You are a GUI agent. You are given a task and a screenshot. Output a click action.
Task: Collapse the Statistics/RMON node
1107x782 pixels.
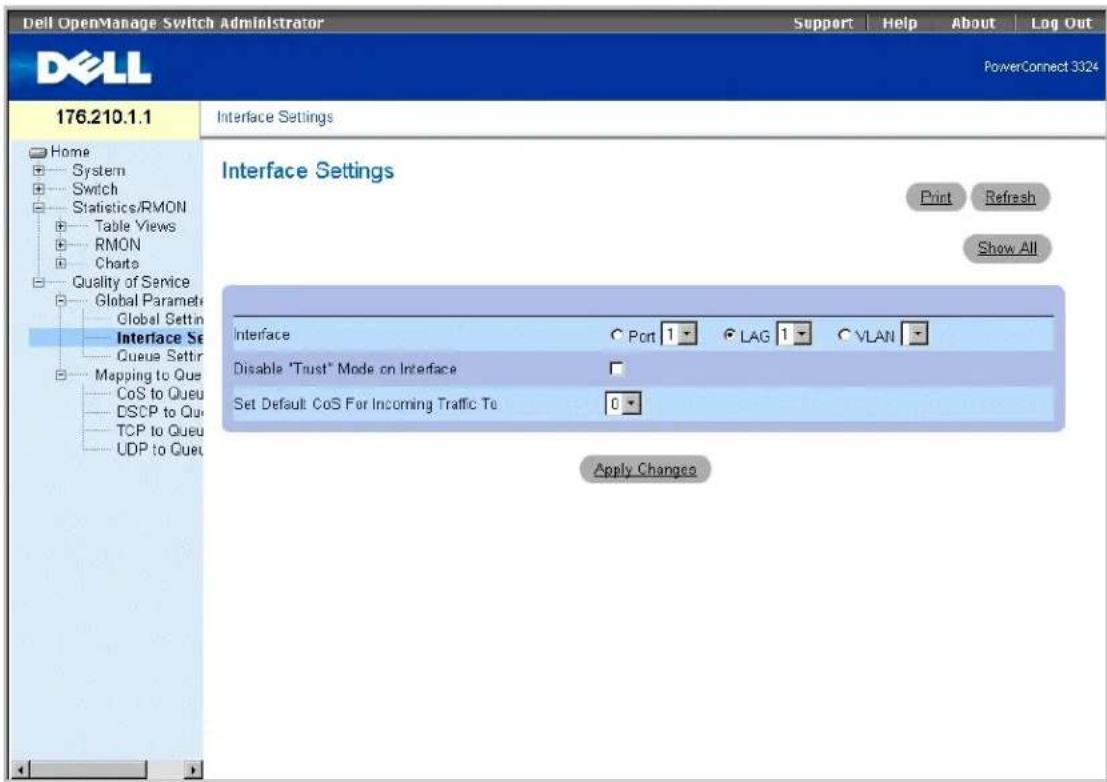pos(39,207)
